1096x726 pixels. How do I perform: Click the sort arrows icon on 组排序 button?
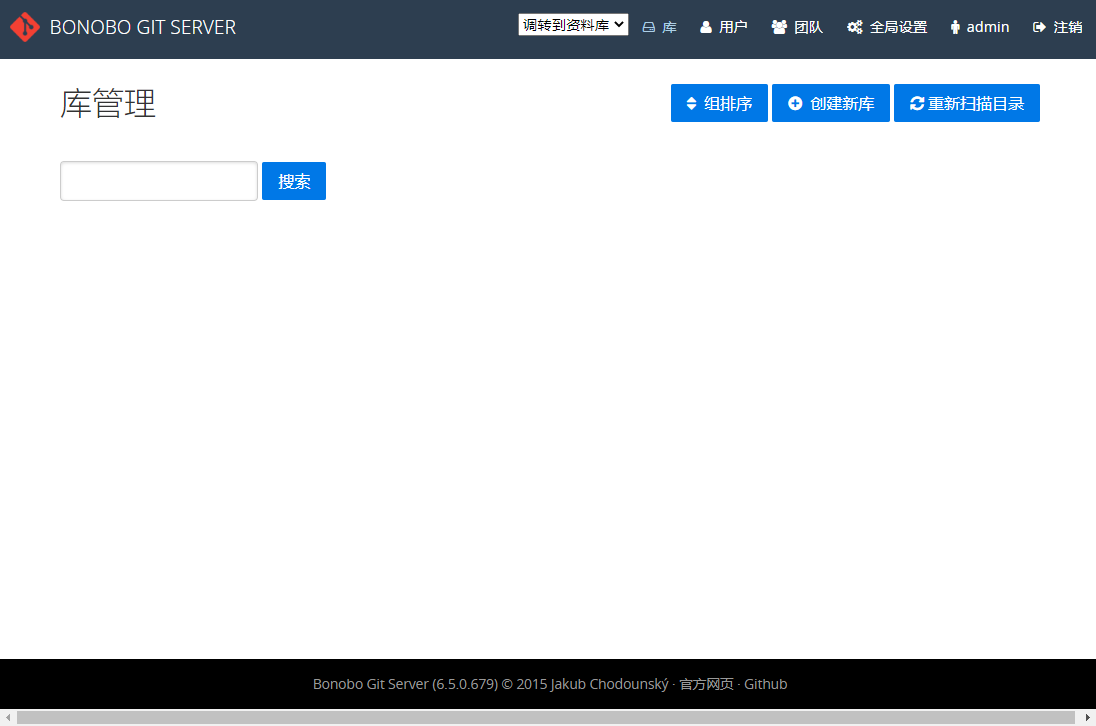[689, 102]
